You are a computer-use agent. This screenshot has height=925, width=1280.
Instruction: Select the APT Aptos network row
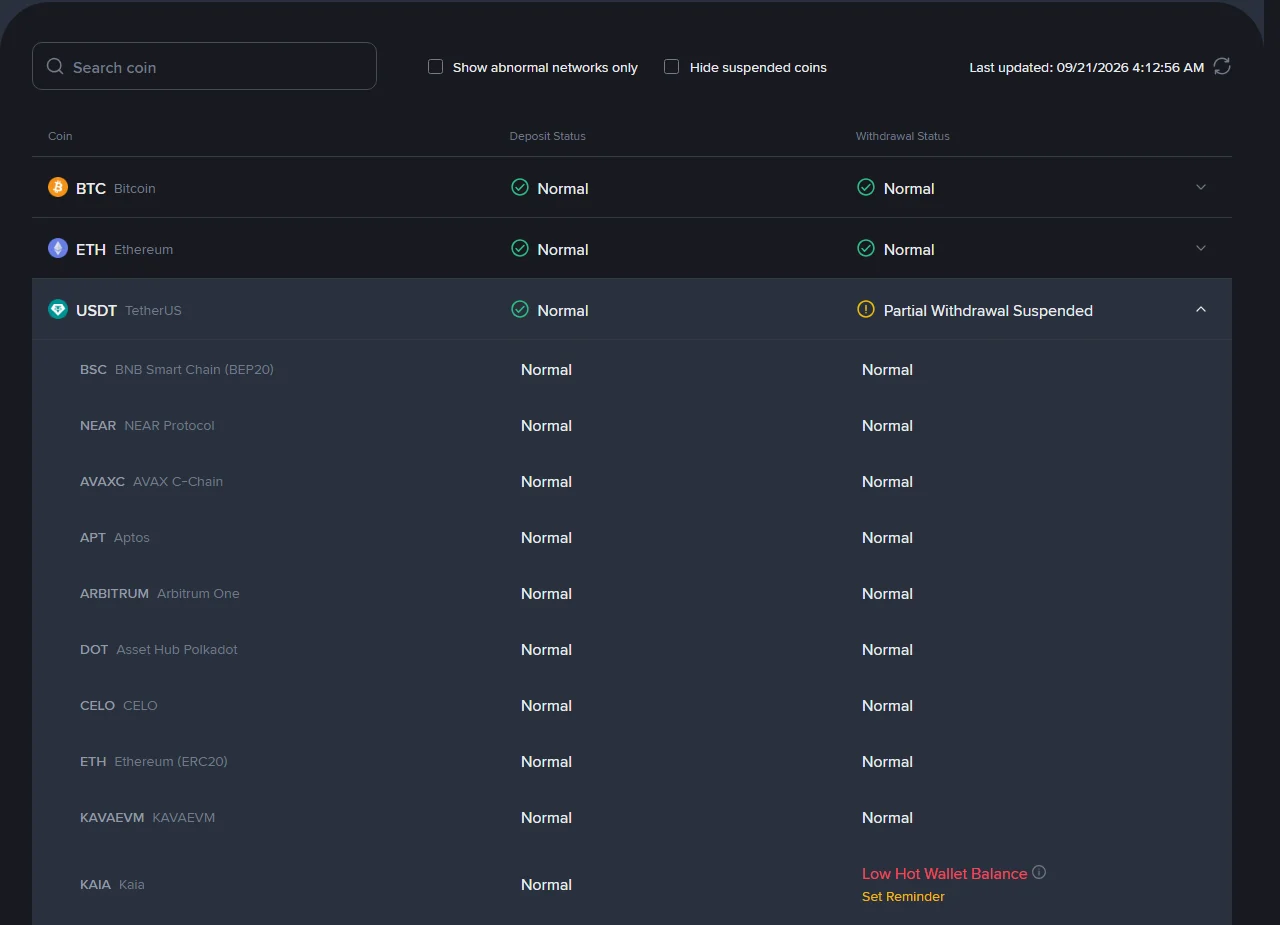click(x=632, y=538)
